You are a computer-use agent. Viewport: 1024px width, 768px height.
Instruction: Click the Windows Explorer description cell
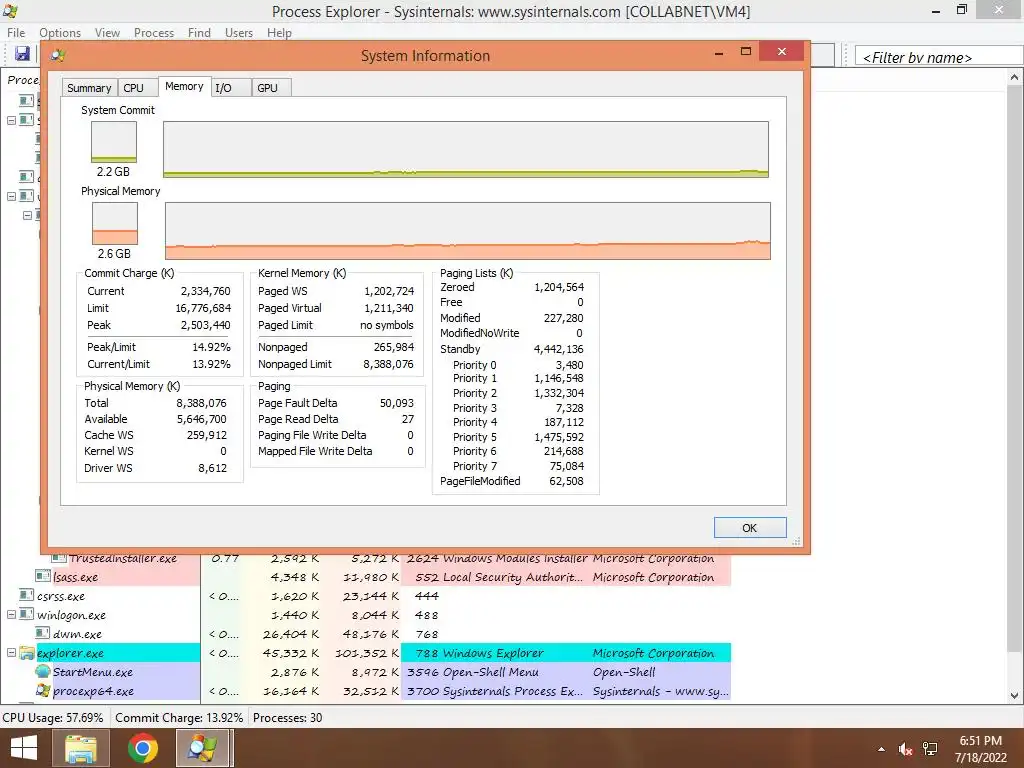click(x=493, y=653)
